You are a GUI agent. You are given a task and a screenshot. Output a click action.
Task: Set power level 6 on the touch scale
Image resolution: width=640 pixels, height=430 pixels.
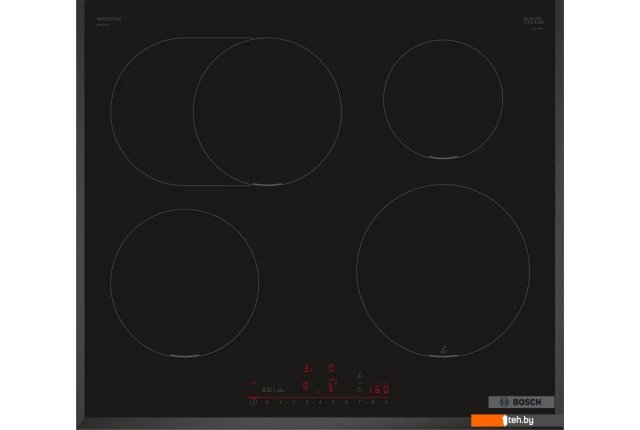click(346, 402)
